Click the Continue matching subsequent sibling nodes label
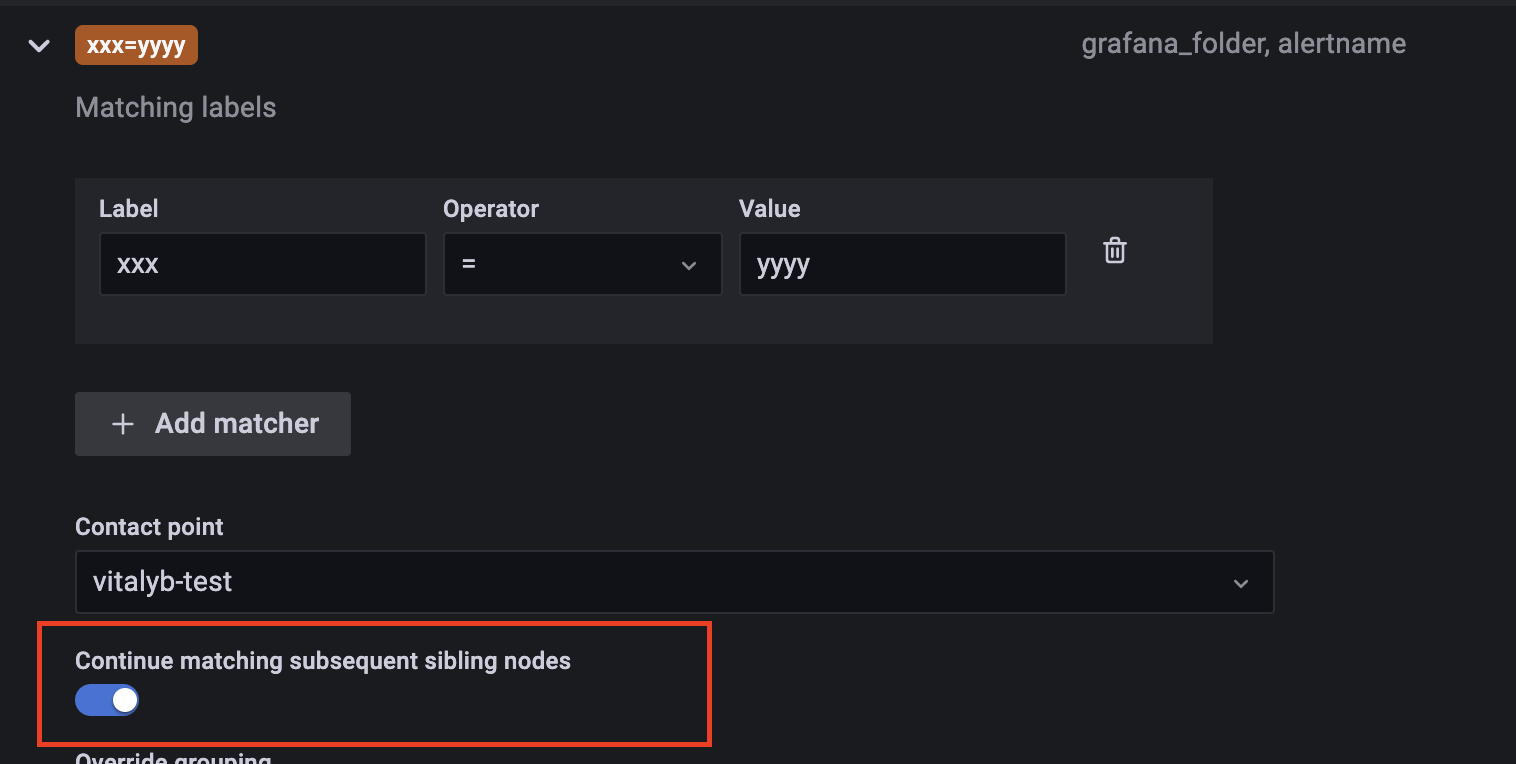Viewport: 1516px width, 764px height. tap(323, 660)
